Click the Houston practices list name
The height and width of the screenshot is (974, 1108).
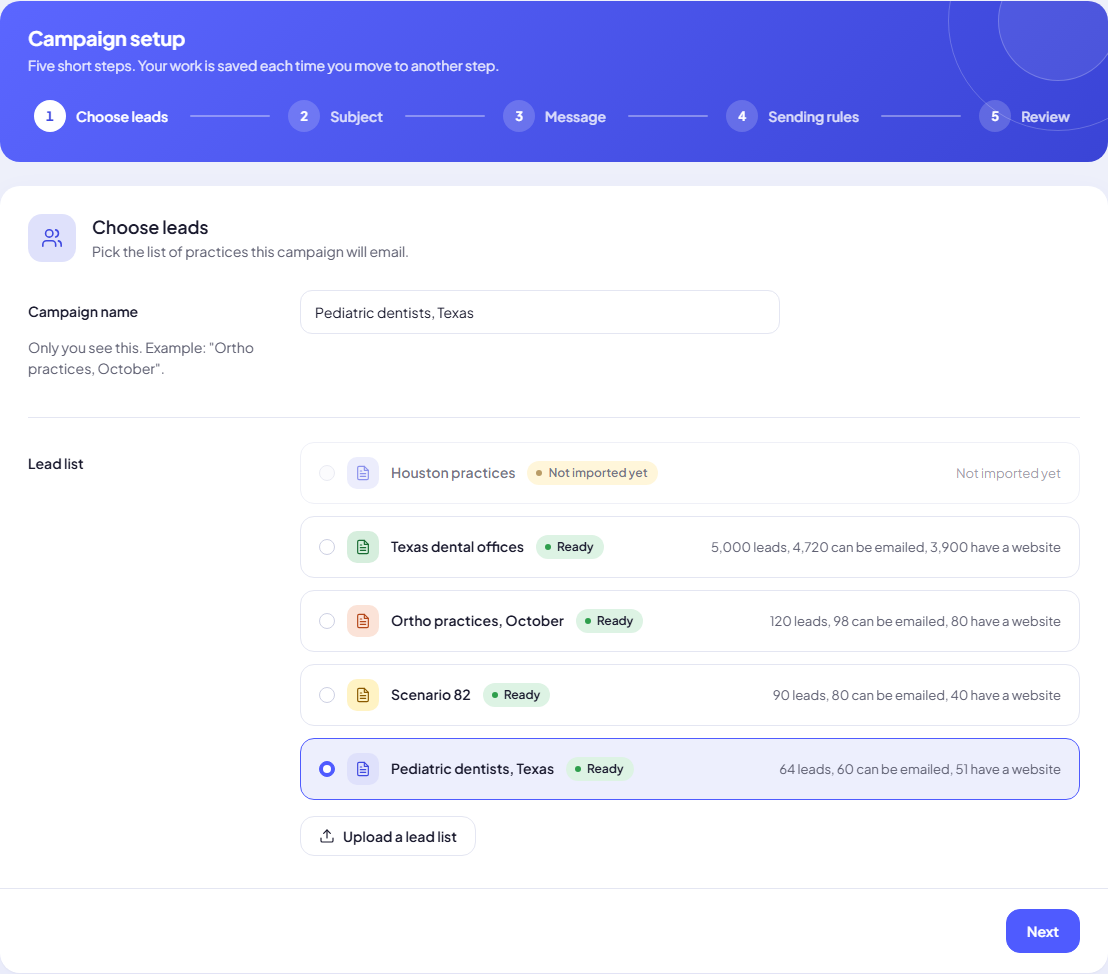pos(453,473)
